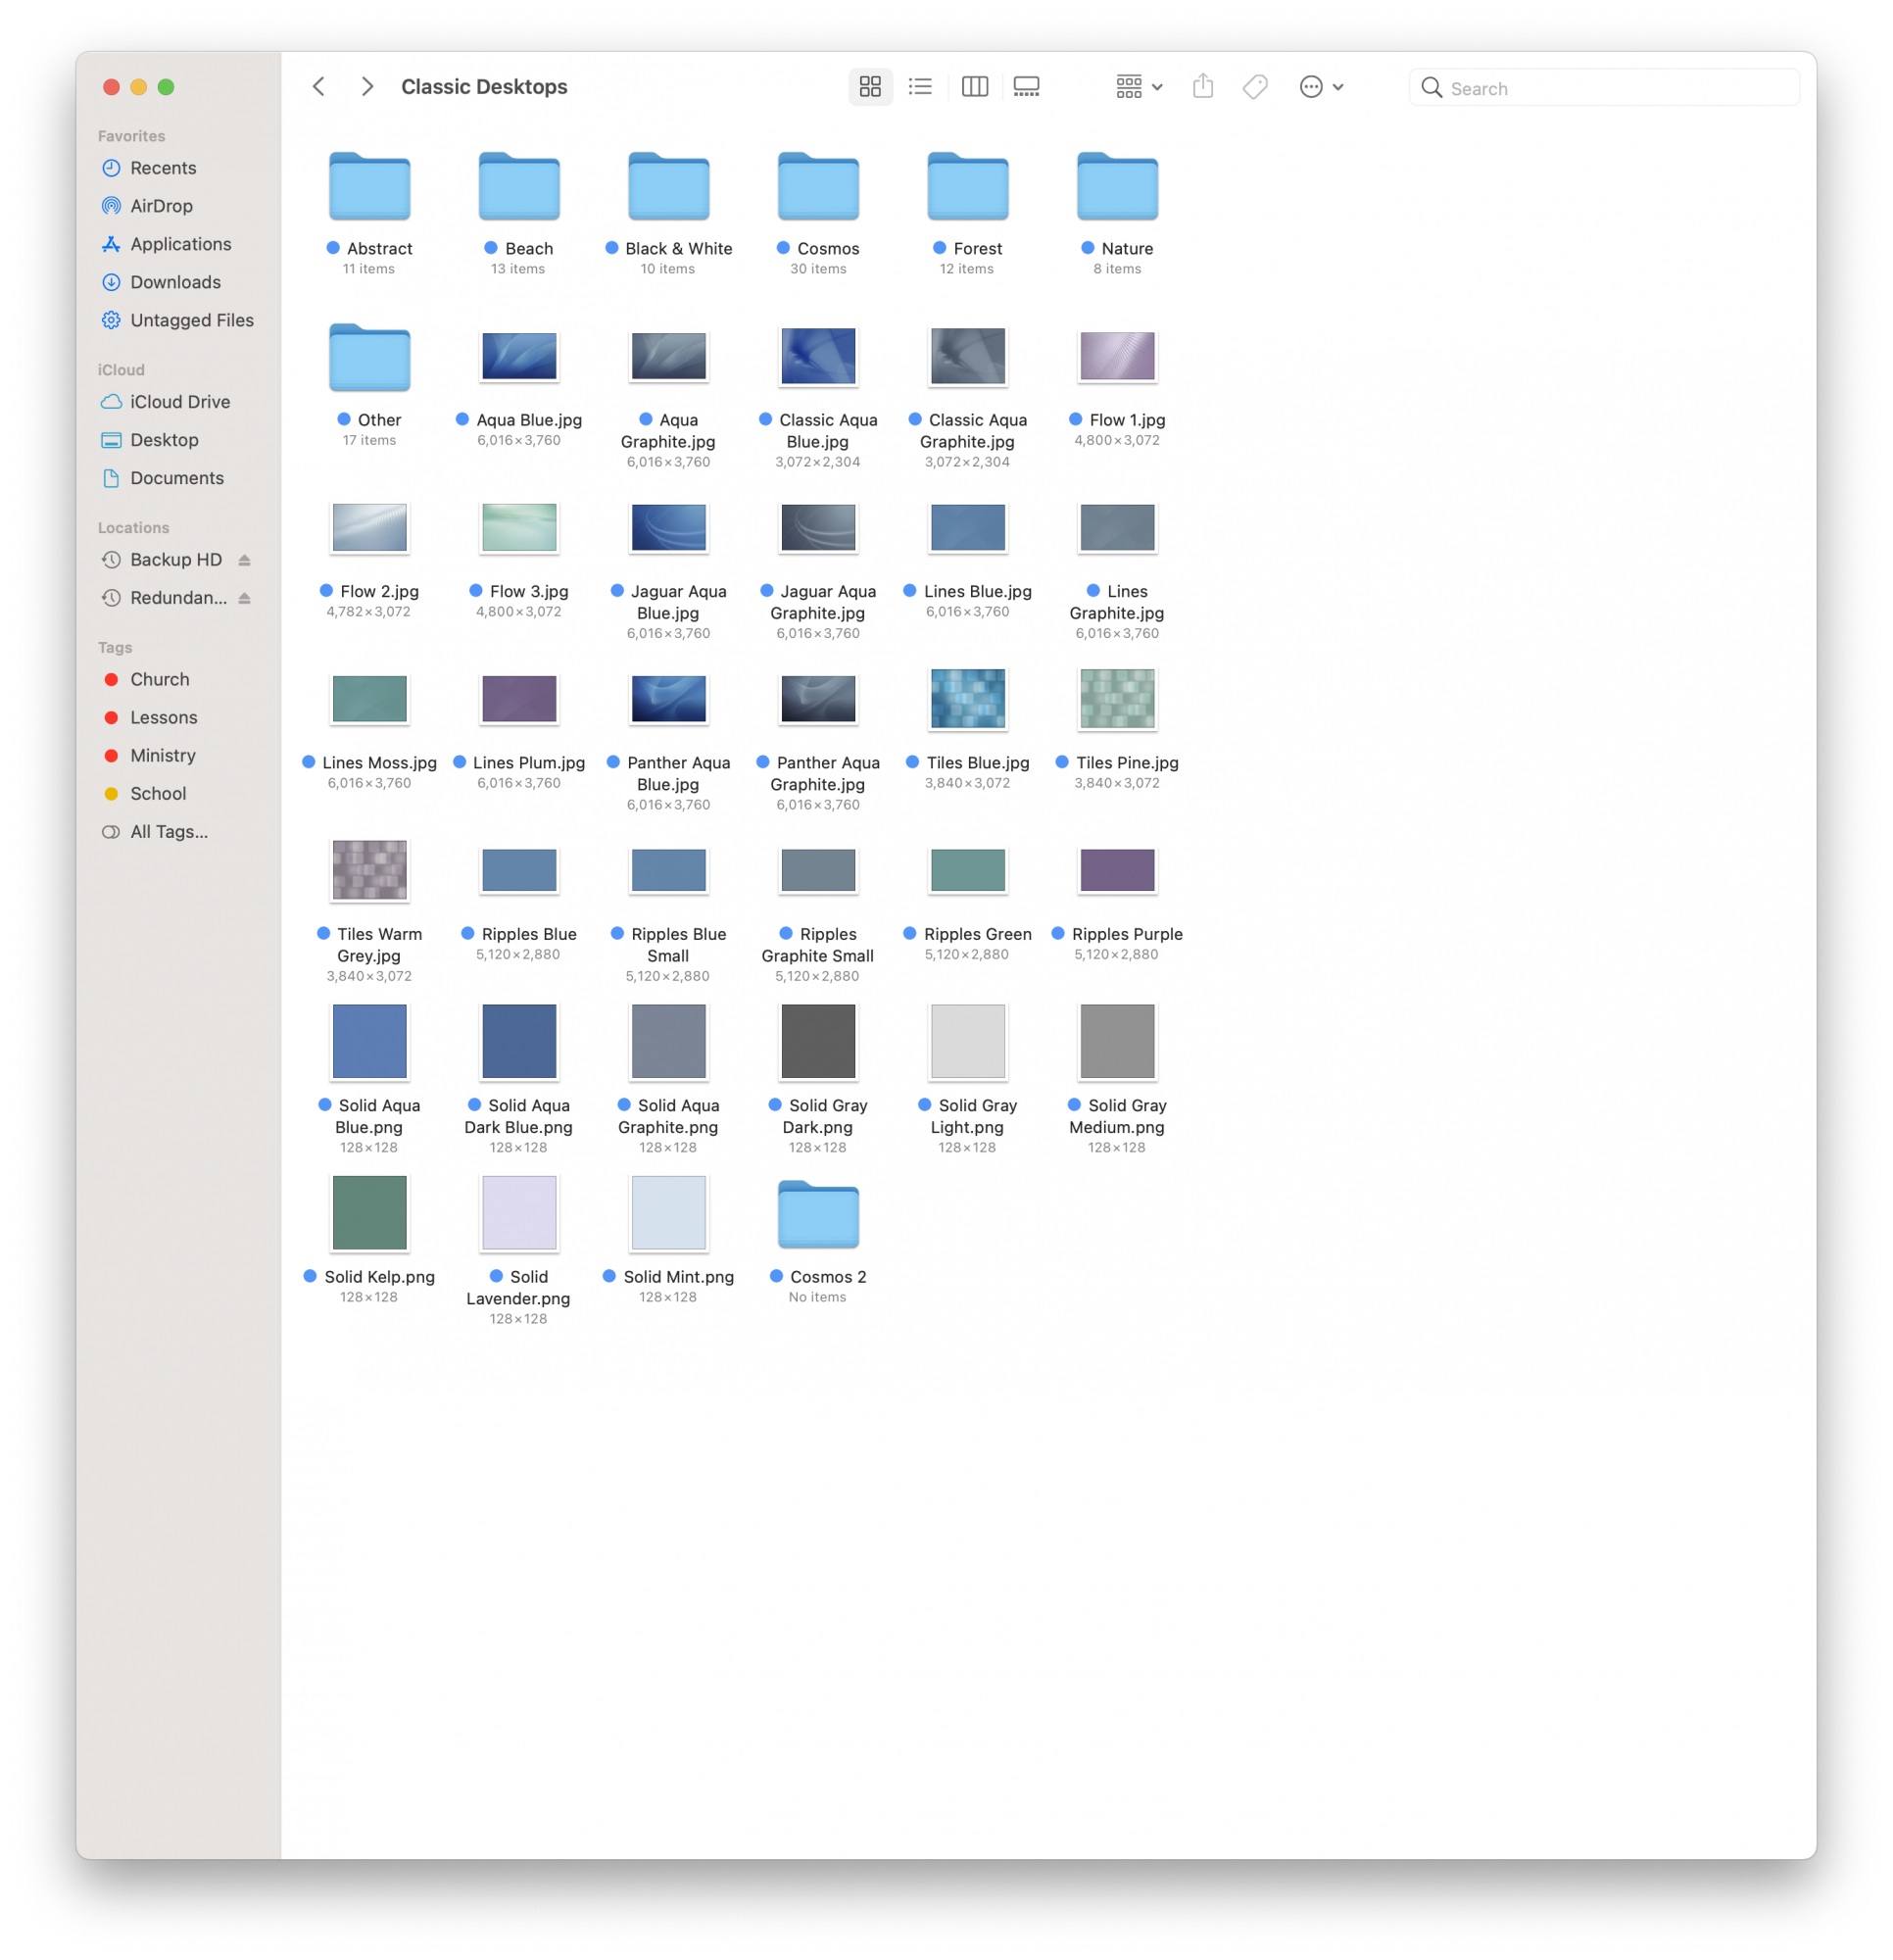Filter by the red Church tag
This screenshot has height=1960, width=1893.
click(x=159, y=680)
